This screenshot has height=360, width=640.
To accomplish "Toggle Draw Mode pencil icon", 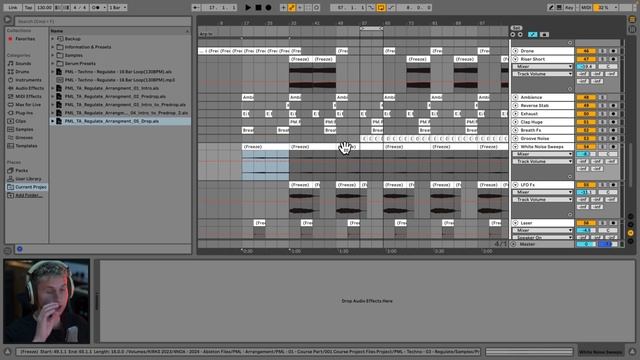I will (551, 7).
